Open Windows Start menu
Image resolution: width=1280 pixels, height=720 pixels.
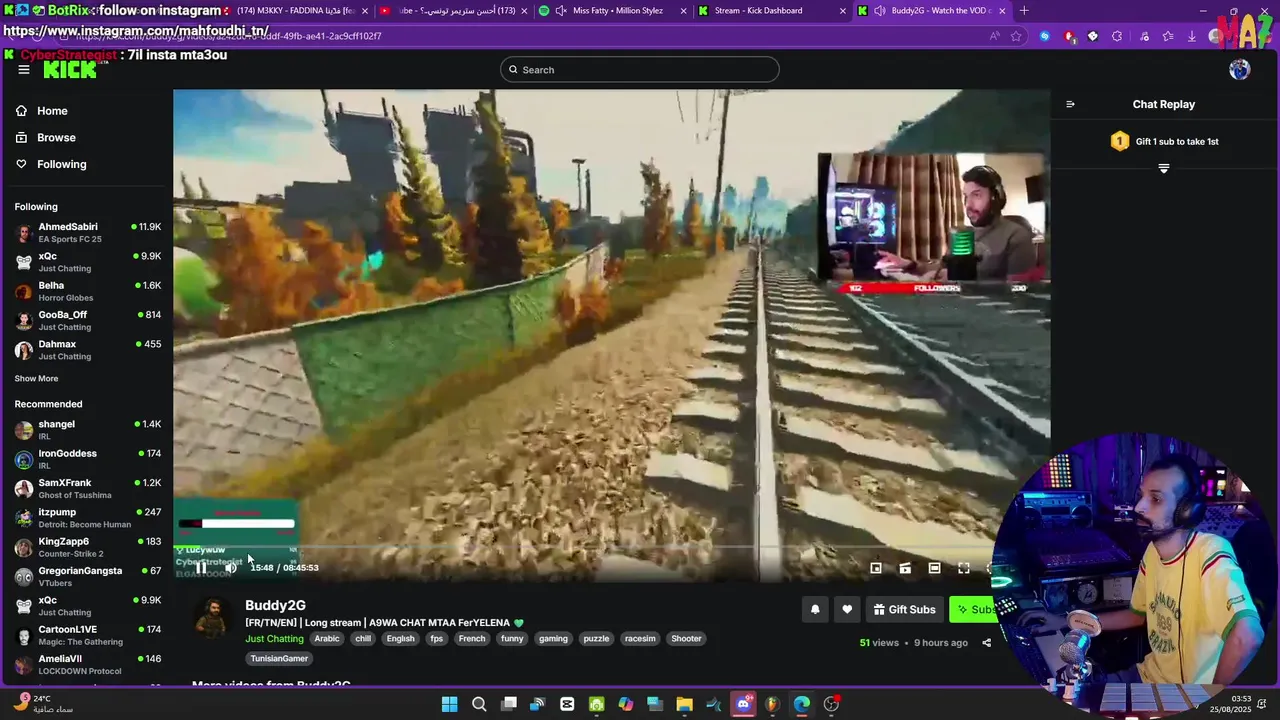coord(450,704)
